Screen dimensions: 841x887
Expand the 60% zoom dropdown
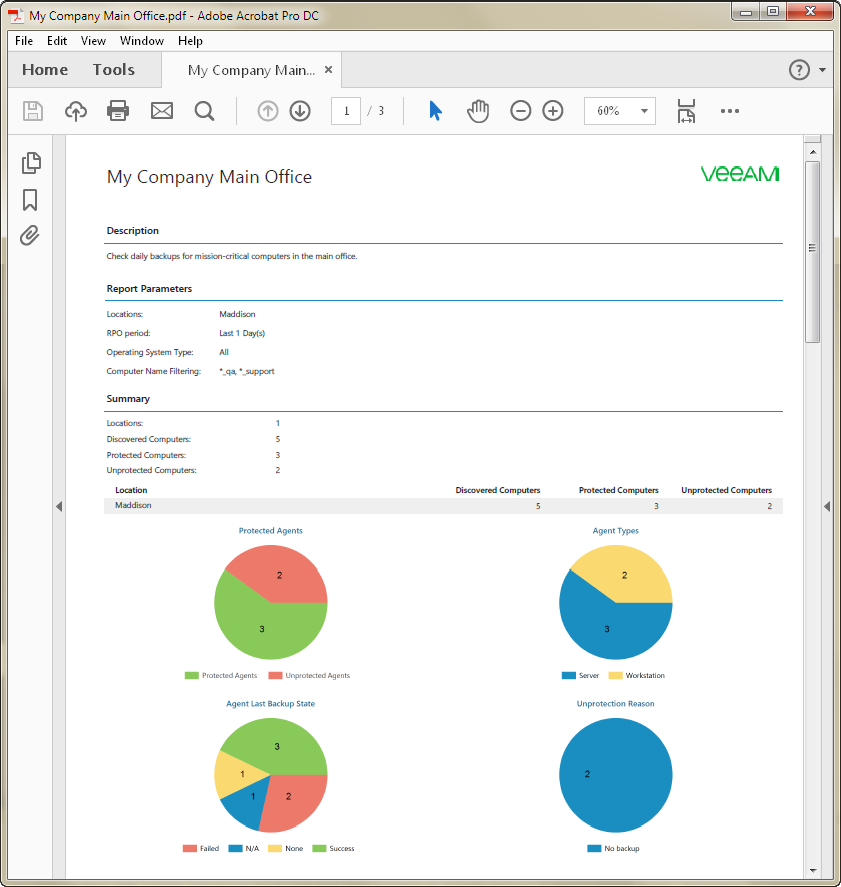click(644, 111)
